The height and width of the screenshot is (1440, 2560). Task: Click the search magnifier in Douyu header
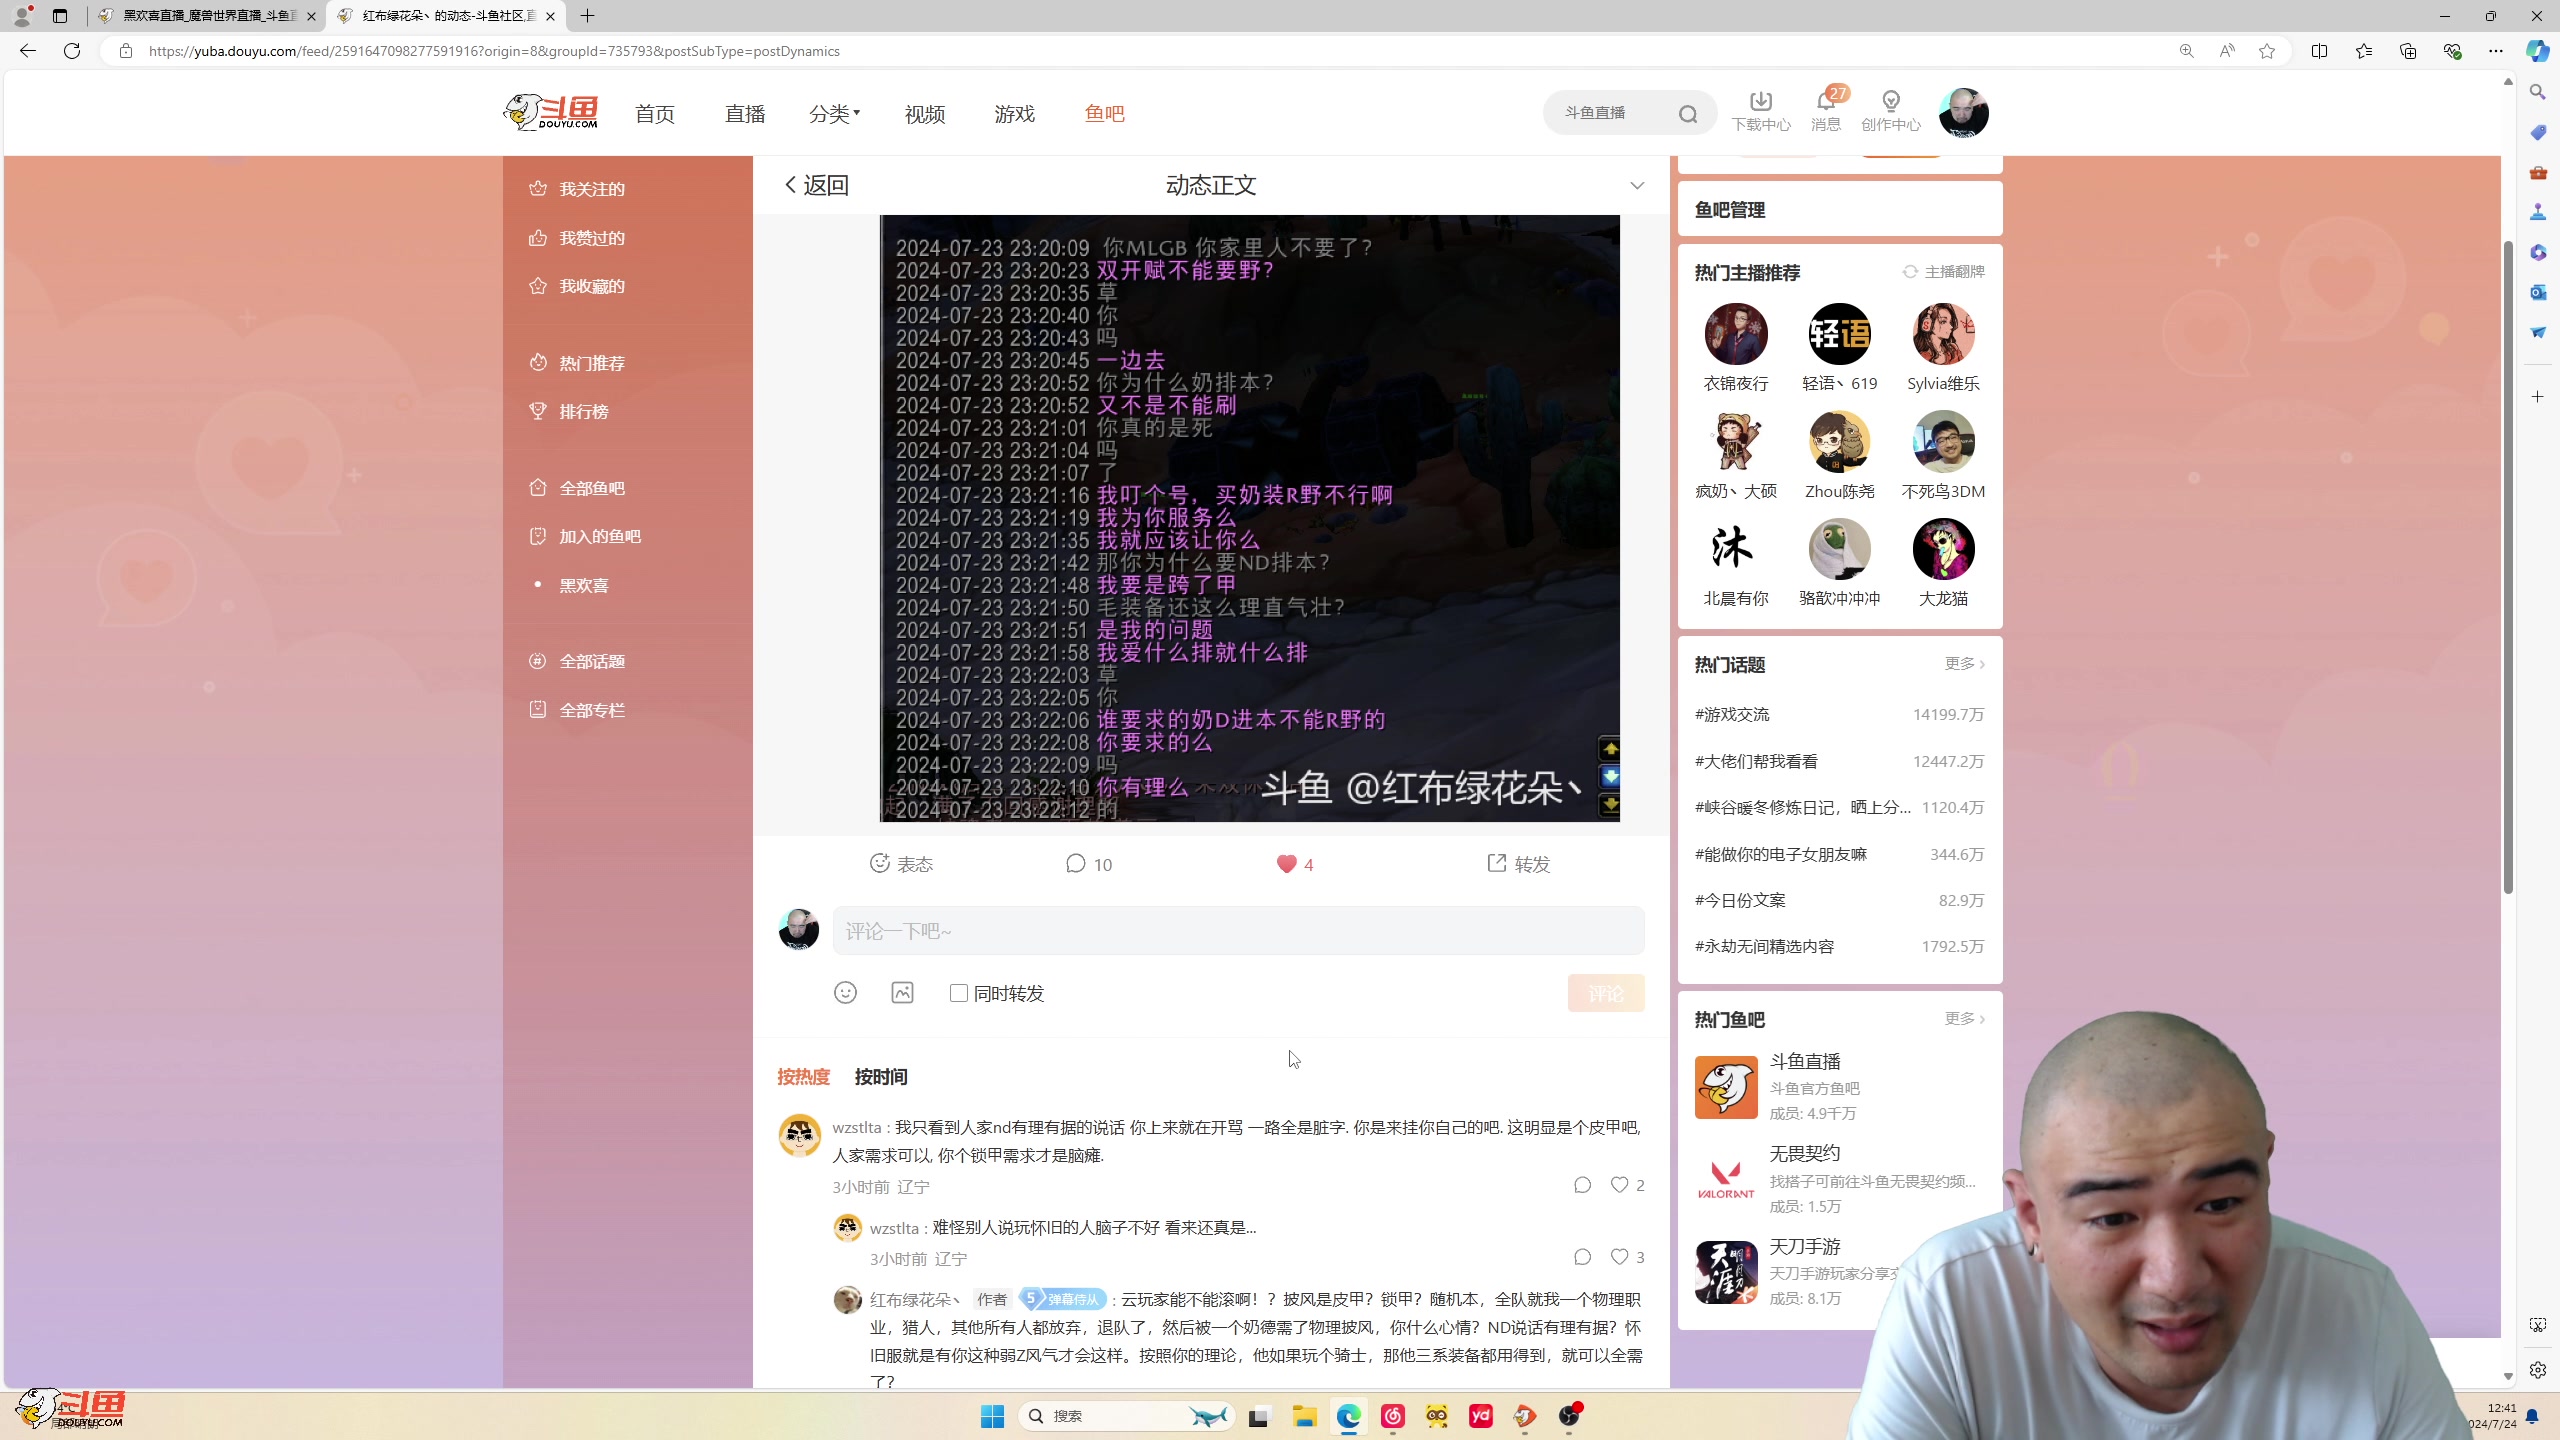click(x=1688, y=114)
